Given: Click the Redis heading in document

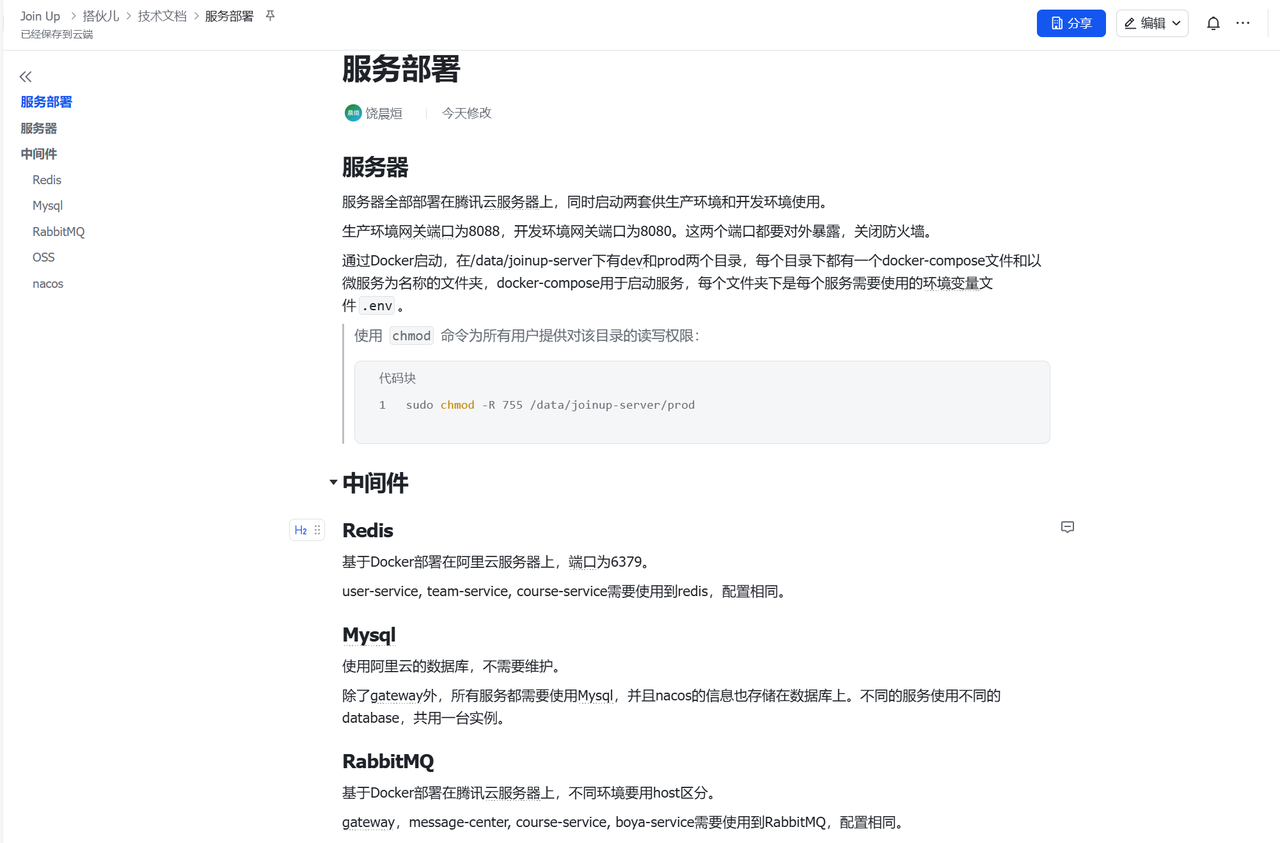Looking at the screenshot, I should point(368,530).
